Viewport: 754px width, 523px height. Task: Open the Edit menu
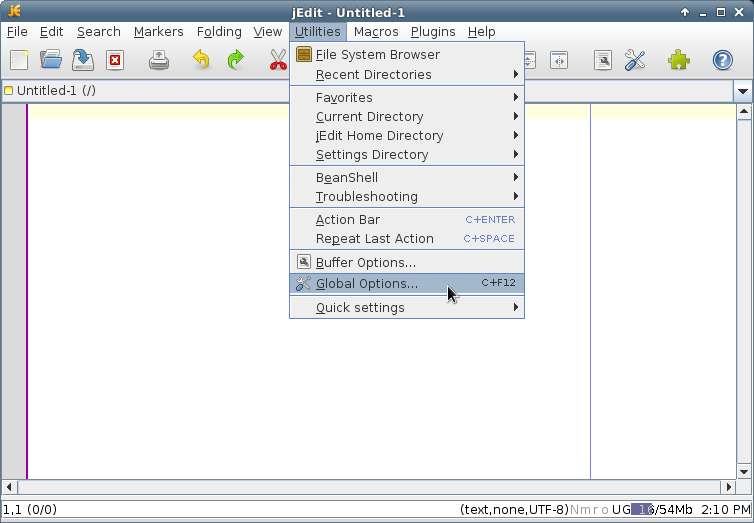(x=51, y=32)
